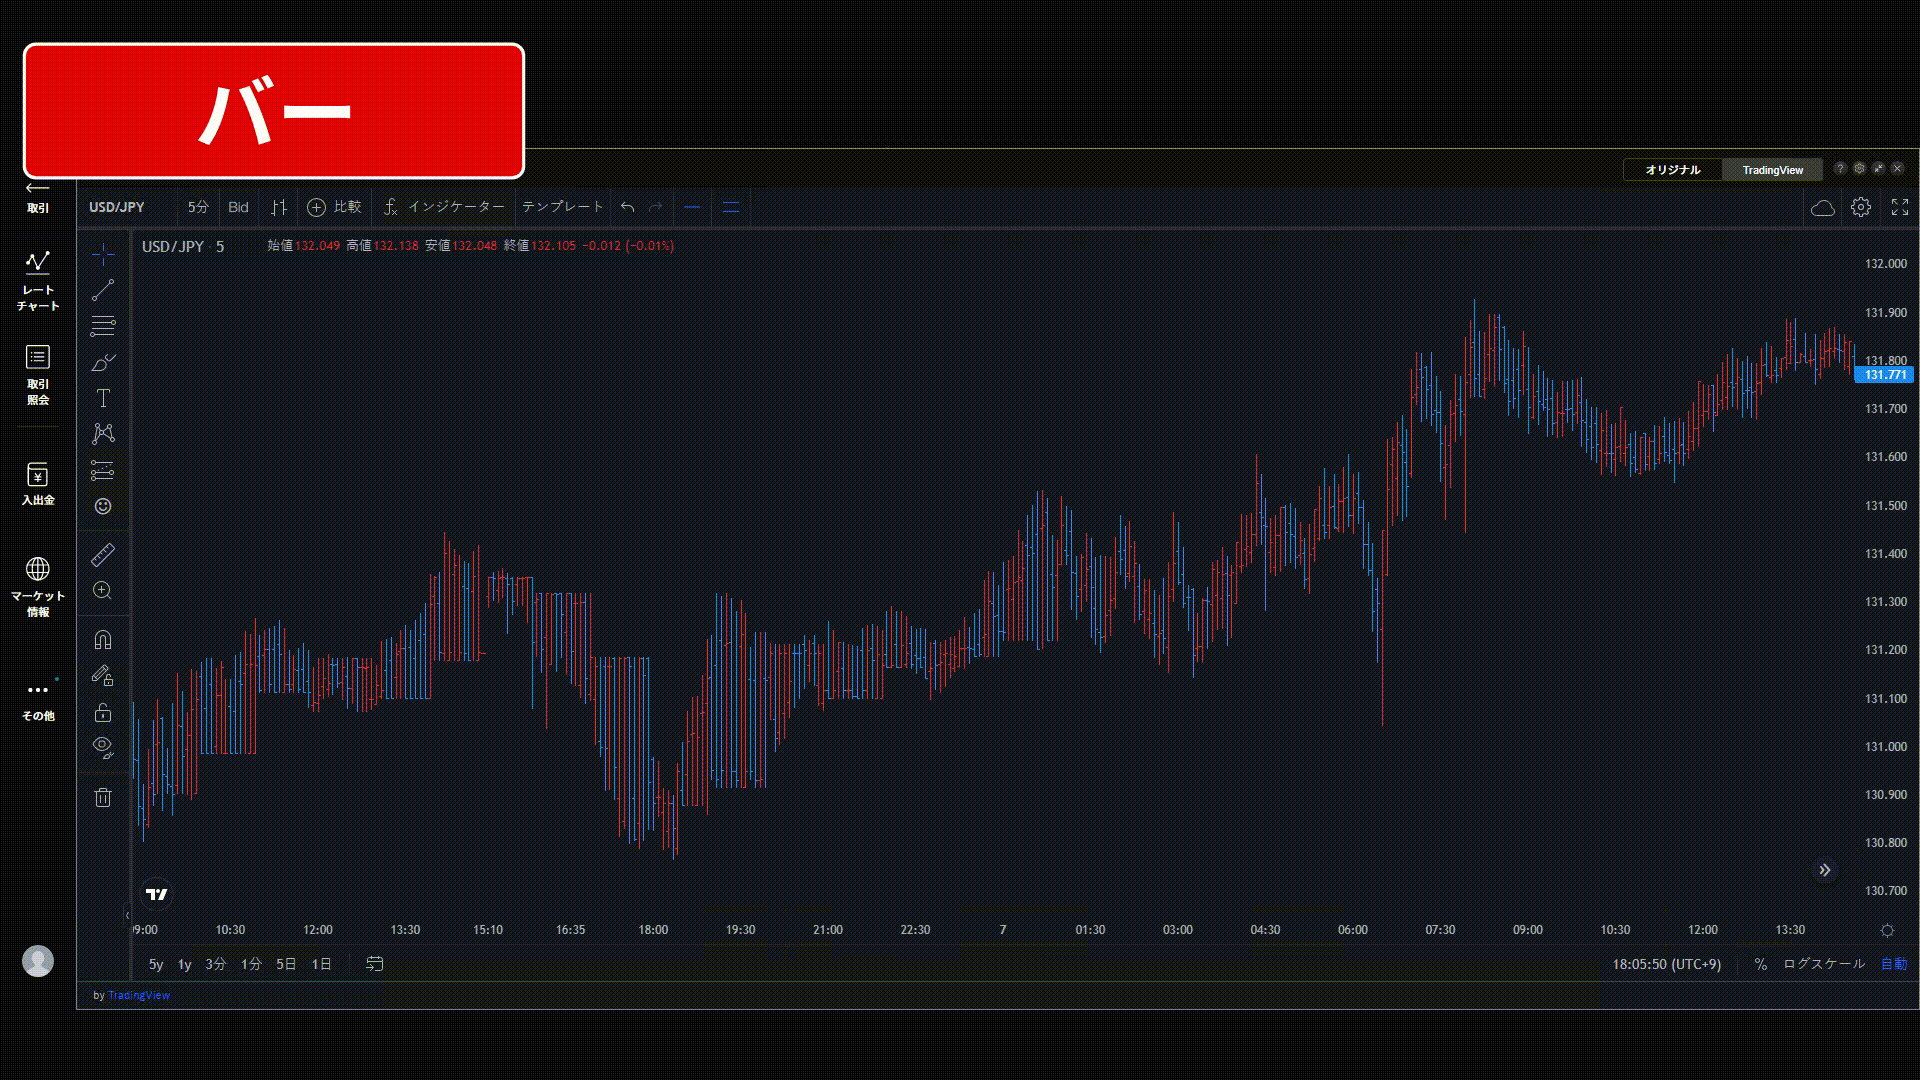The image size is (1920, 1080).
Task: Open chart settings gear icon
Action: (x=1860, y=207)
